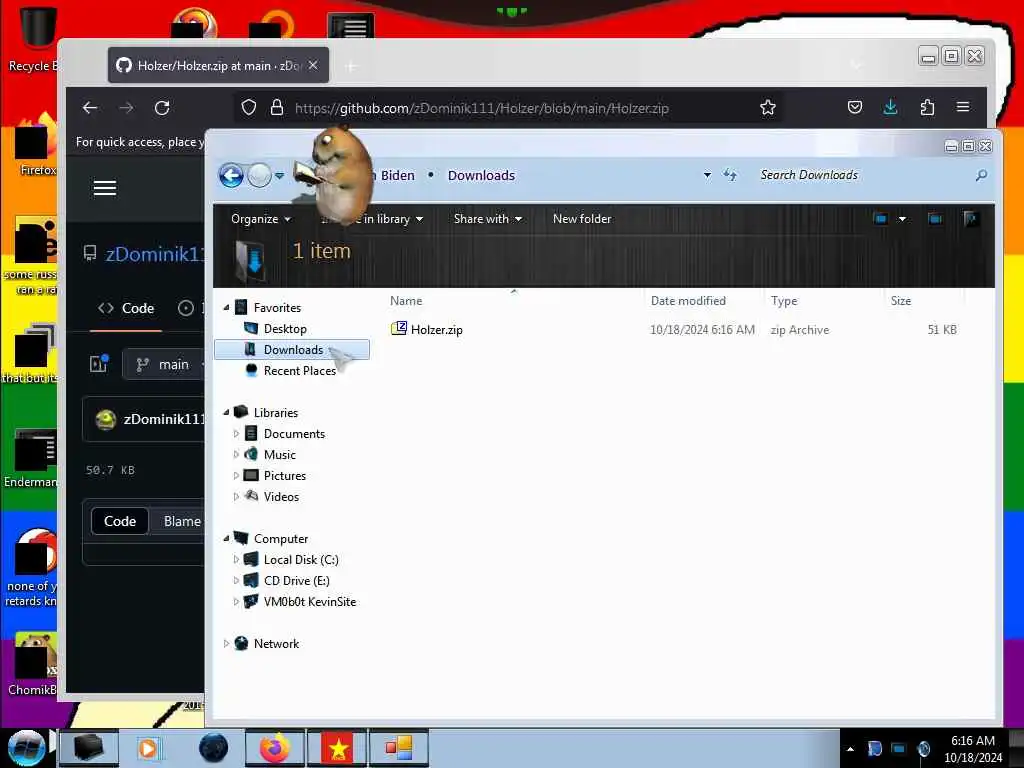The image size is (1024, 768).
Task: Expand the Documents library node
Action: [236, 434]
